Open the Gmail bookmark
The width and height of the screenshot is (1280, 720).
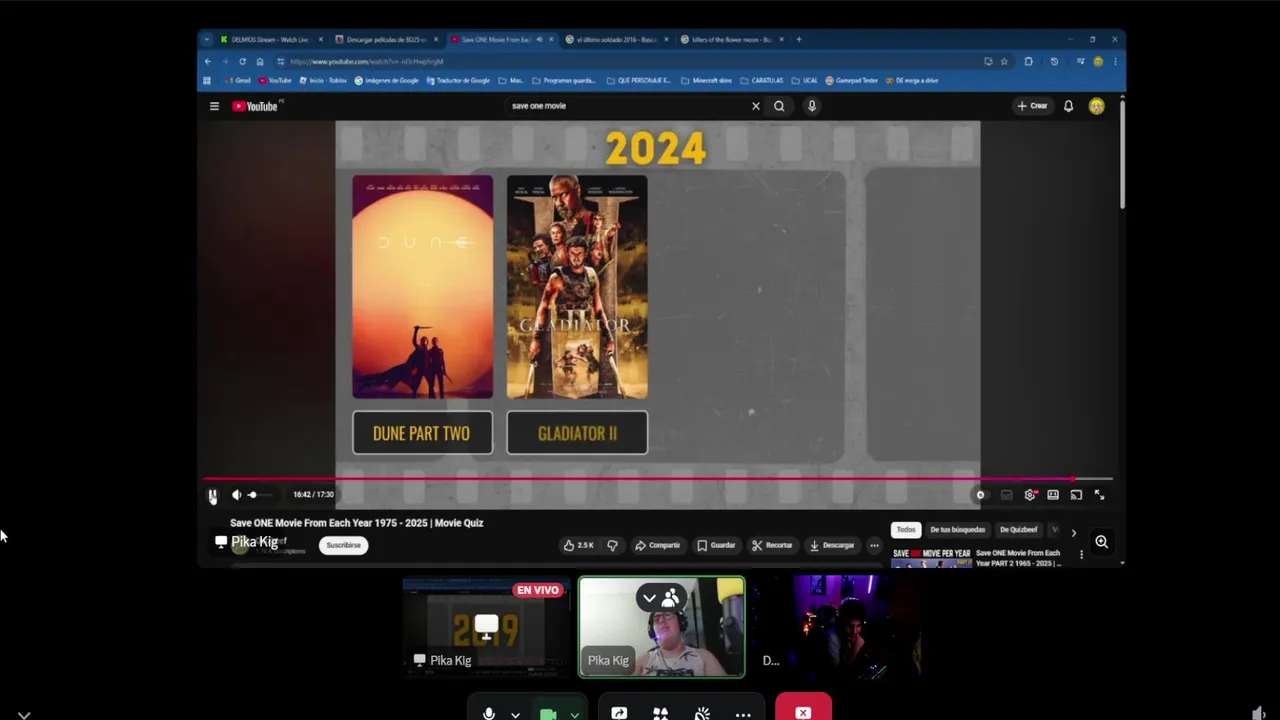[238, 80]
